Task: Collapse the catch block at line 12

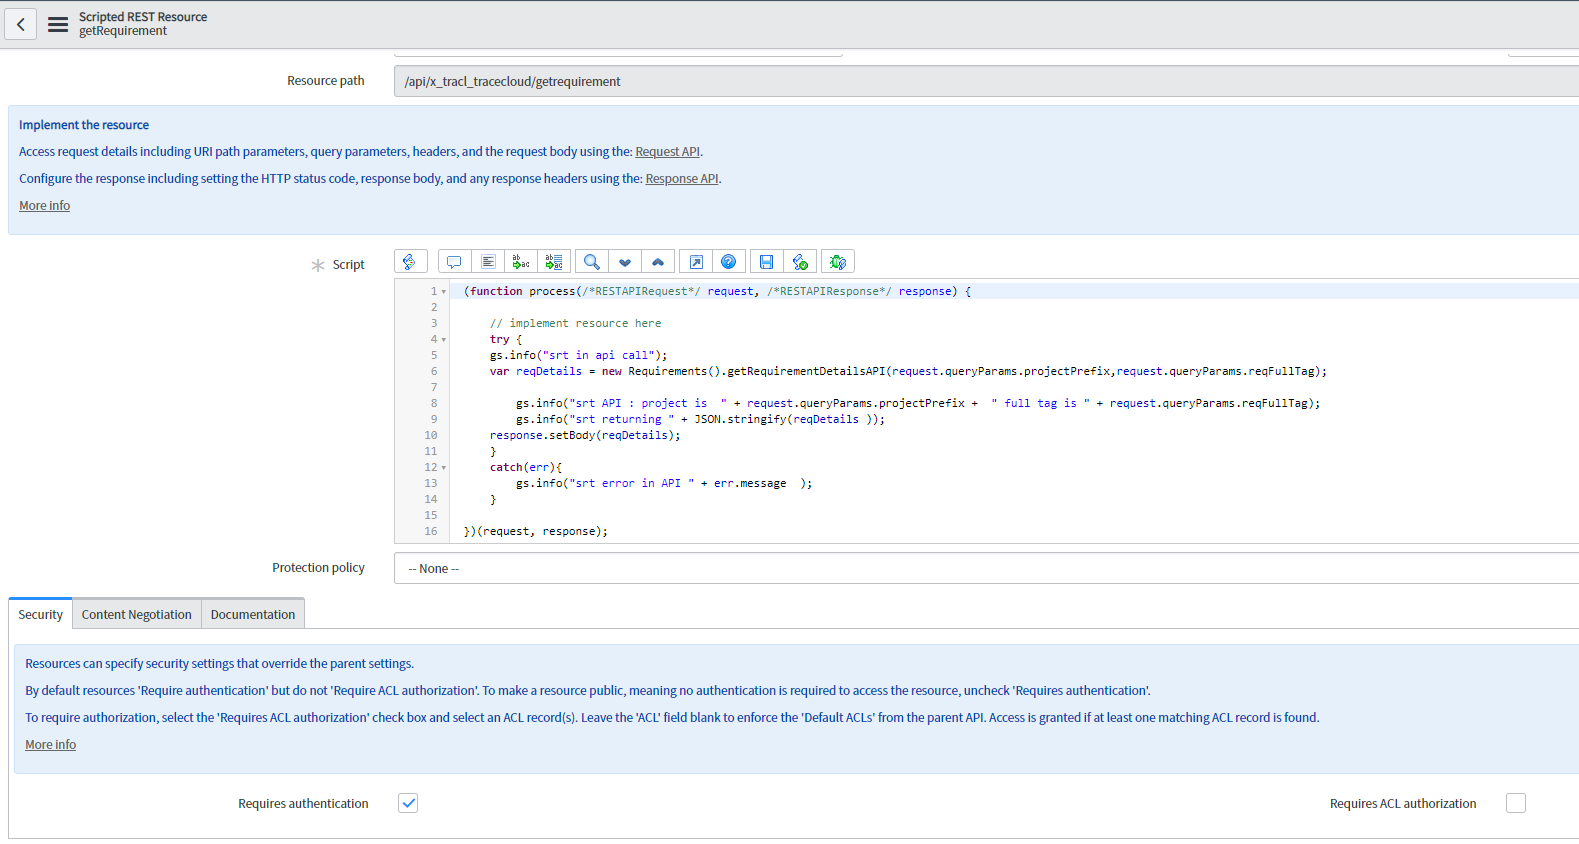Action: click(444, 468)
